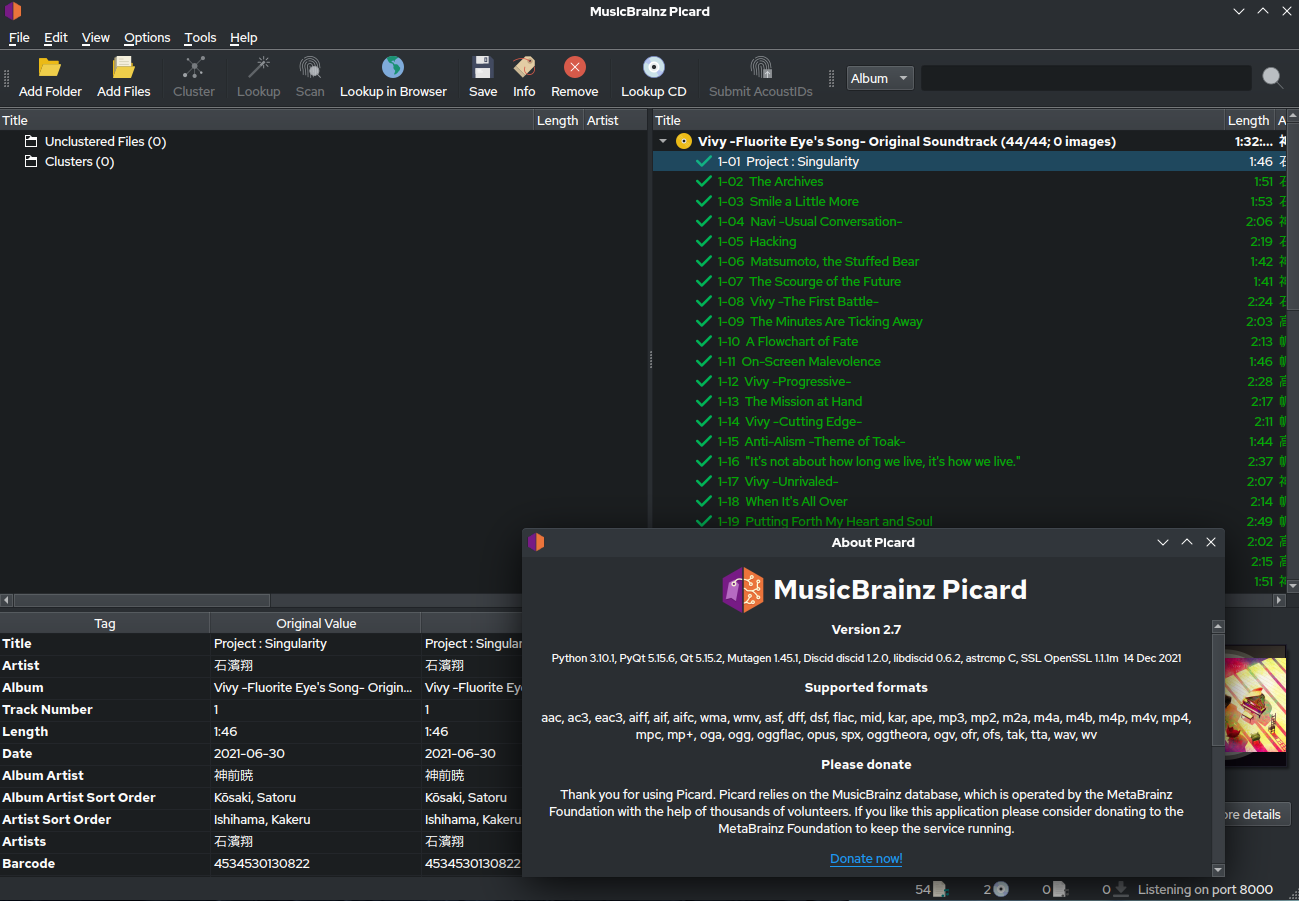The height and width of the screenshot is (901, 1299).
Task: Click the Donate now! link
Action: click(x=866, y=858)
